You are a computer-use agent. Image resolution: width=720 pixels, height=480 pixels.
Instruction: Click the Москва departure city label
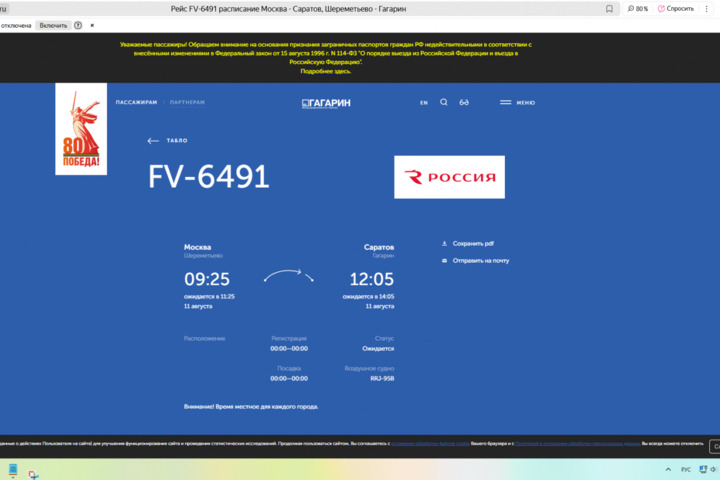pos(197,247)
